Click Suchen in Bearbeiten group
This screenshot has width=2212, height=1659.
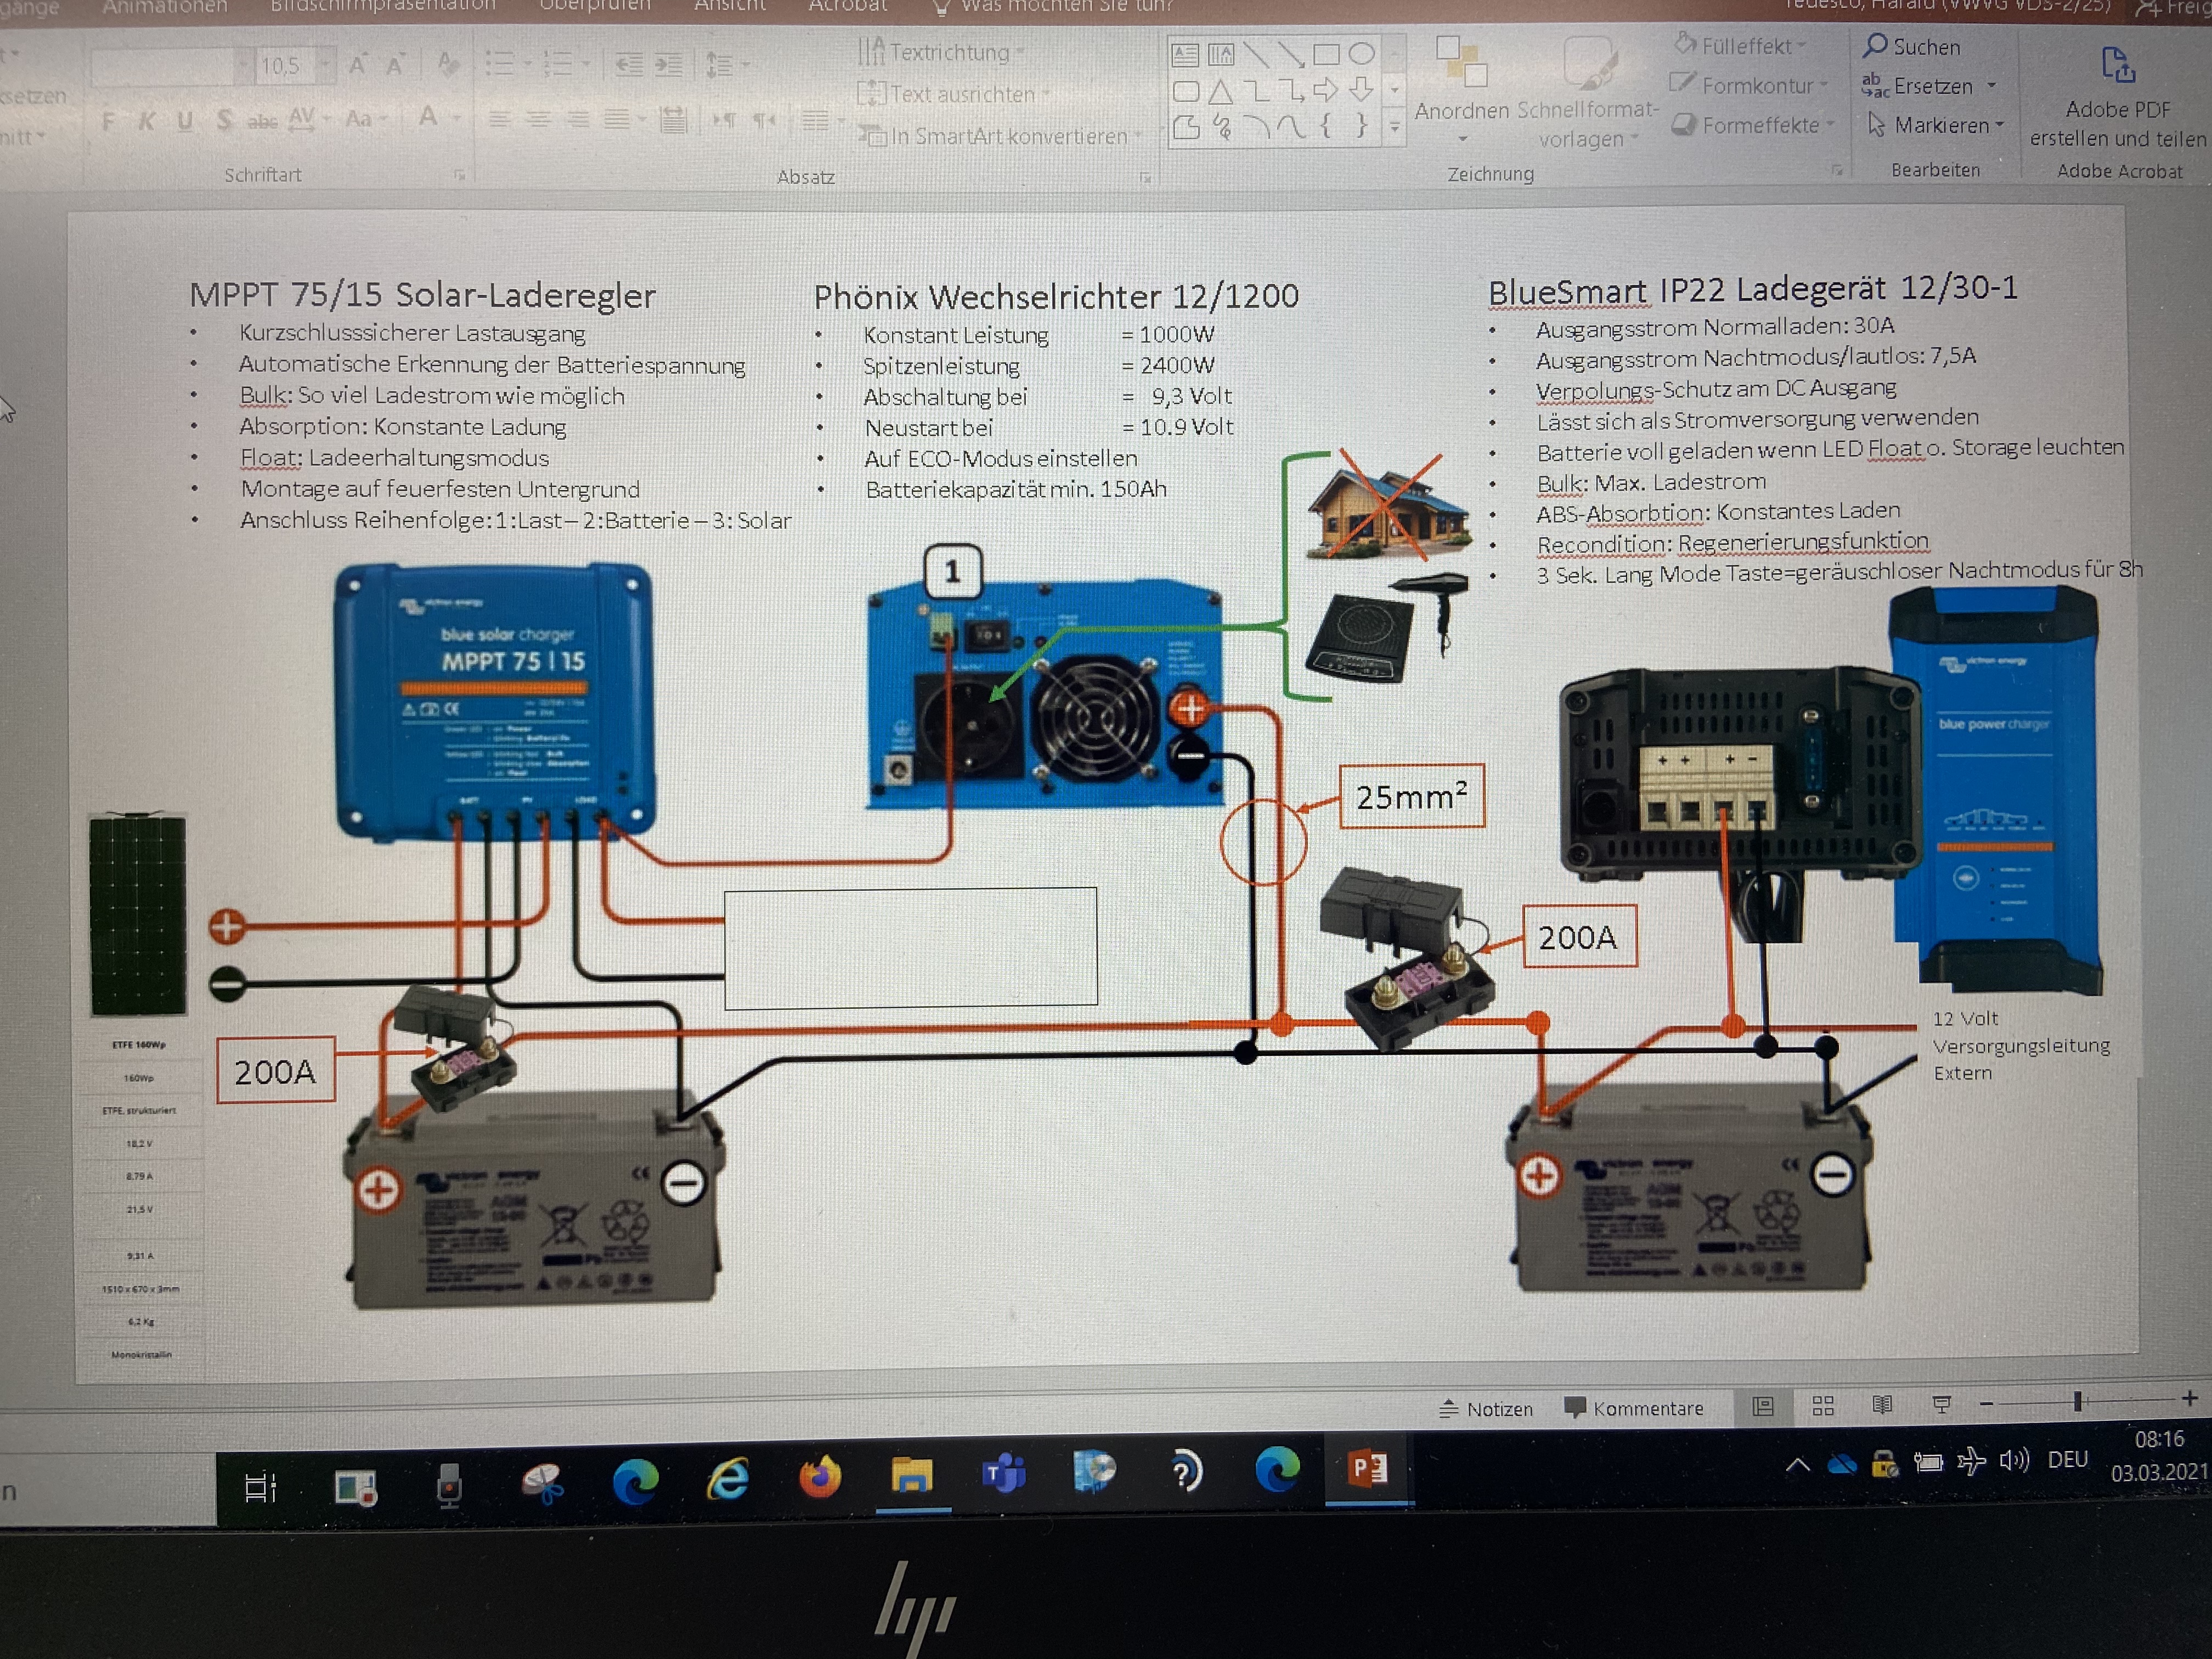pyautogui.click(x=1911, y=46)
